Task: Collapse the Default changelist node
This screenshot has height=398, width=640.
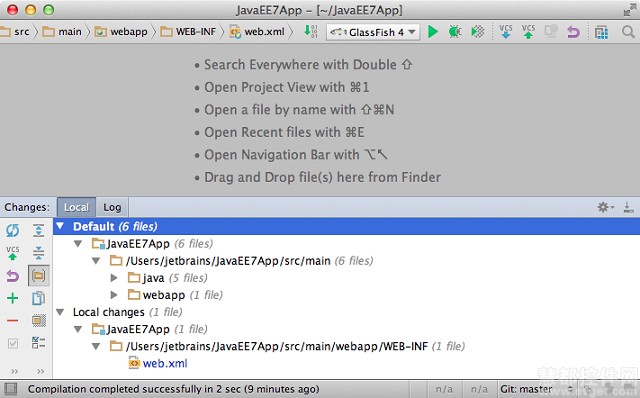Action: pyautogui.click(x=60, y=226)
